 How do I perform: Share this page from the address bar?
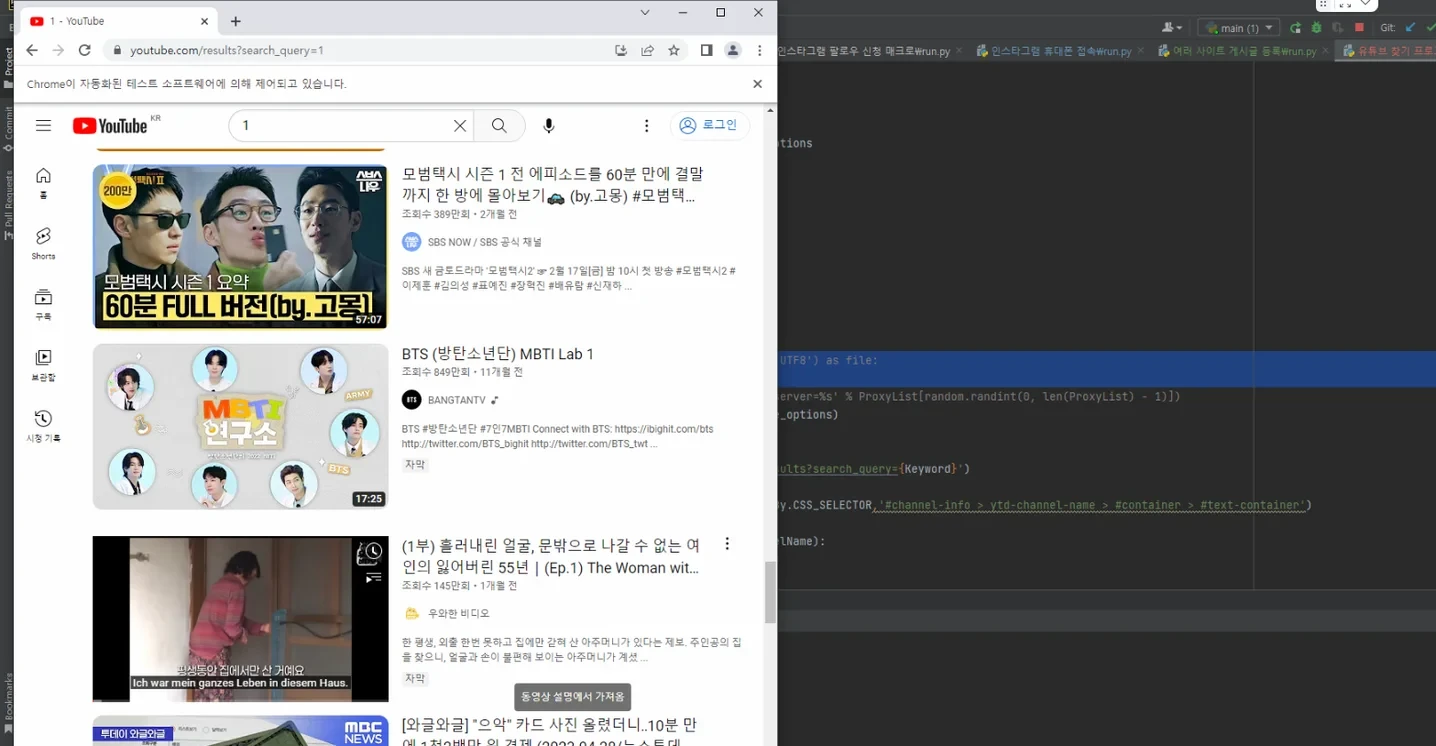pyautogui.click(x=647, y=50)
